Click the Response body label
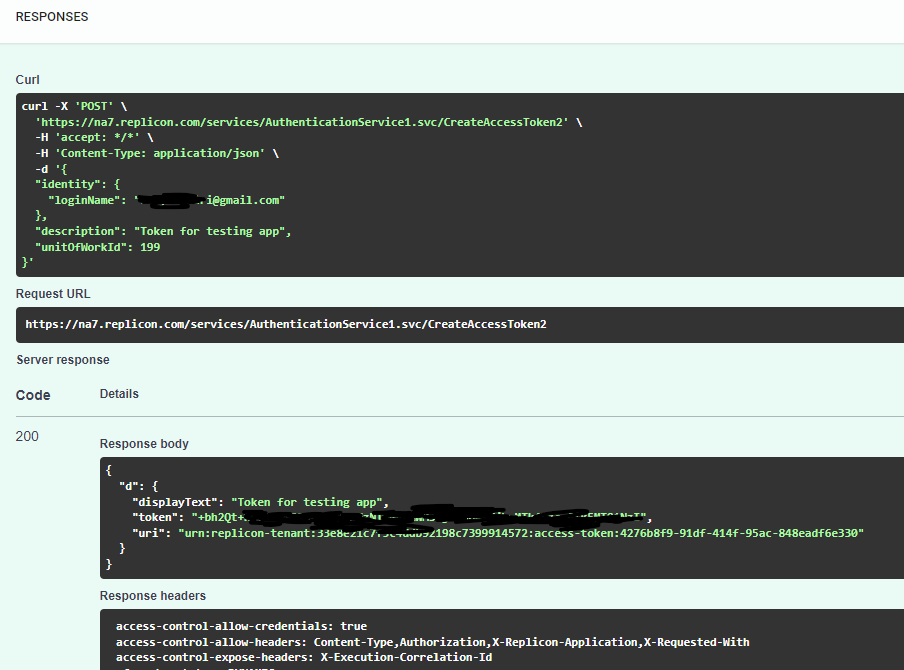 tap(144, 443)
